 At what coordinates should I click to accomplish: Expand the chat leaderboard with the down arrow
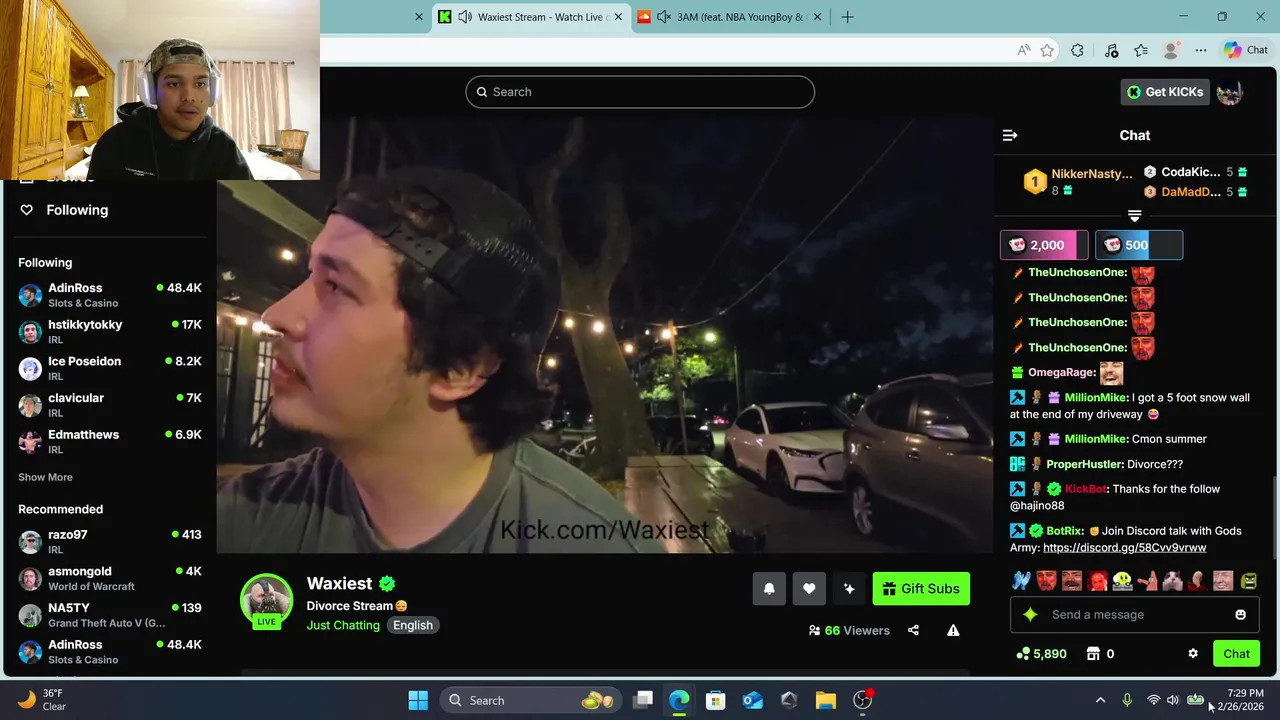(1134, 216)
